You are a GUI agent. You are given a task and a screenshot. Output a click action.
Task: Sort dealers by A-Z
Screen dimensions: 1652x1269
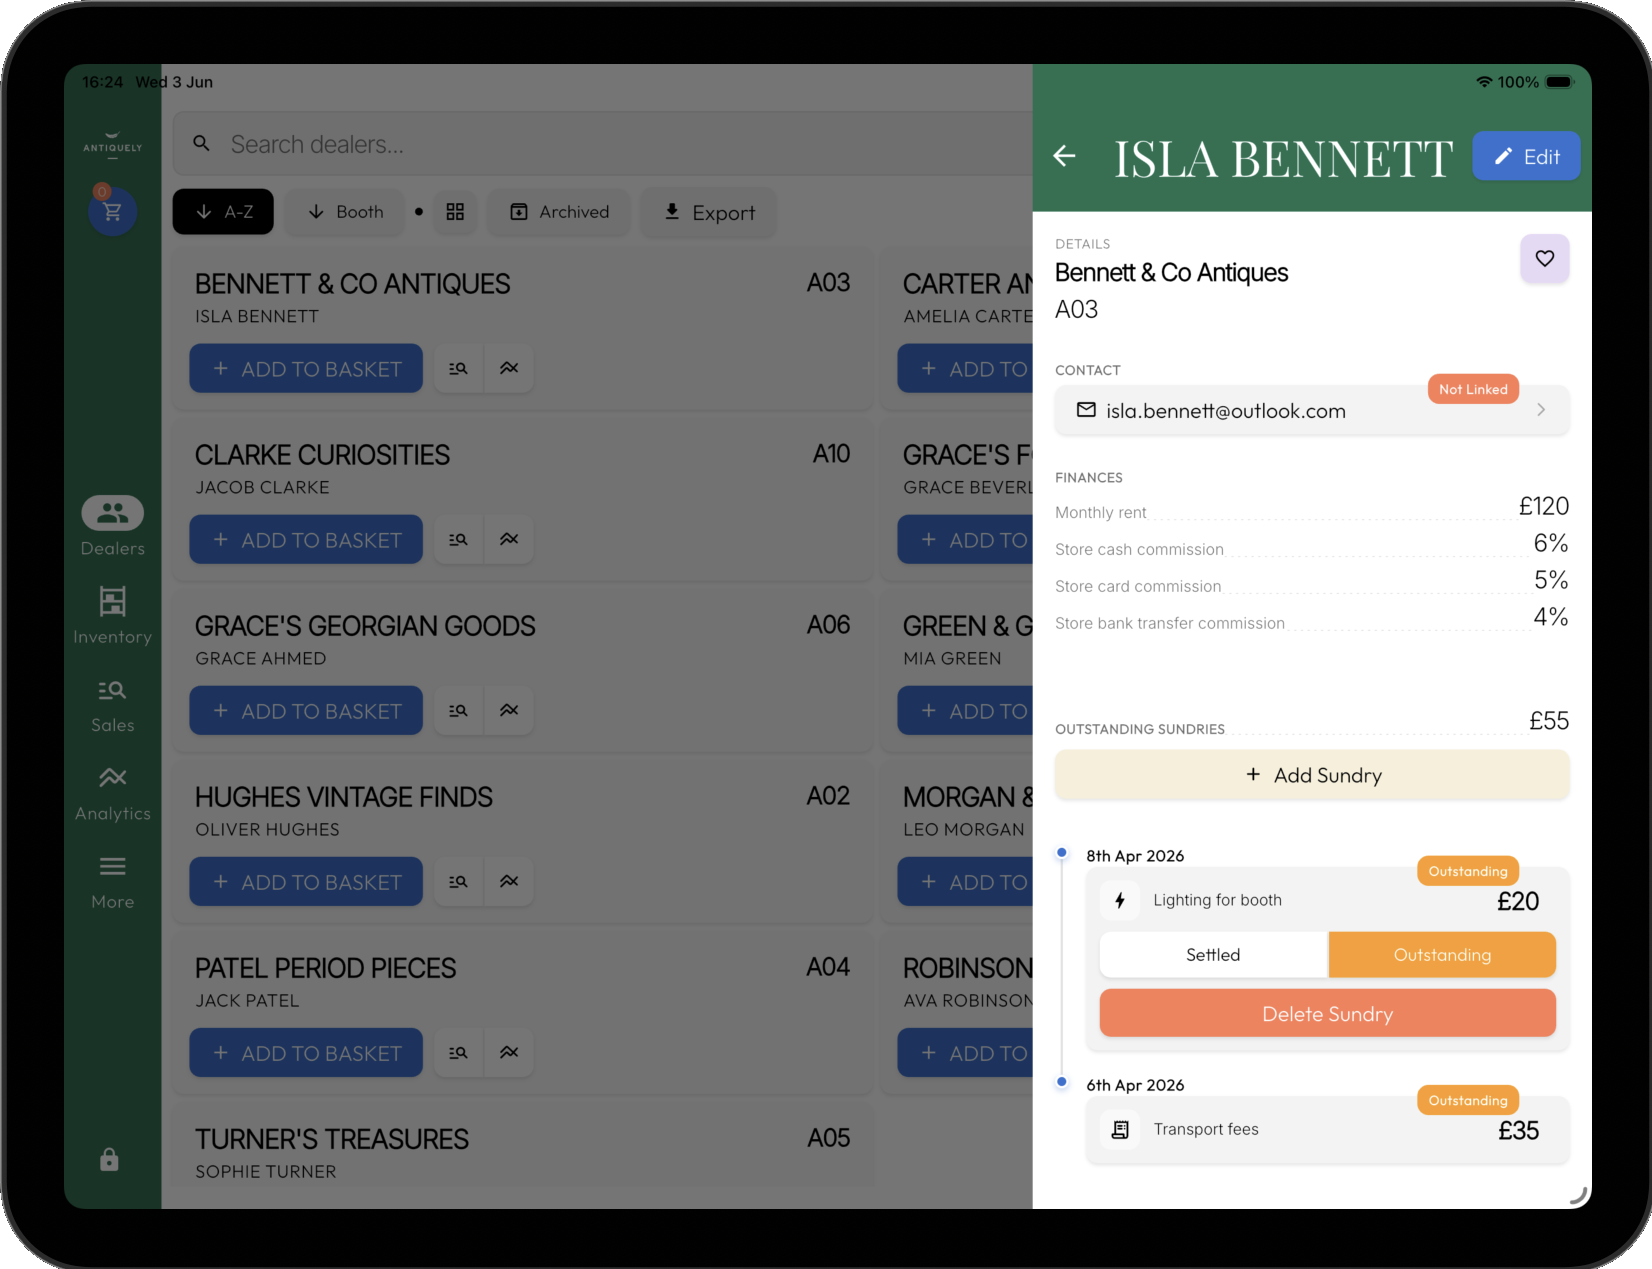(x=223, y=212)
